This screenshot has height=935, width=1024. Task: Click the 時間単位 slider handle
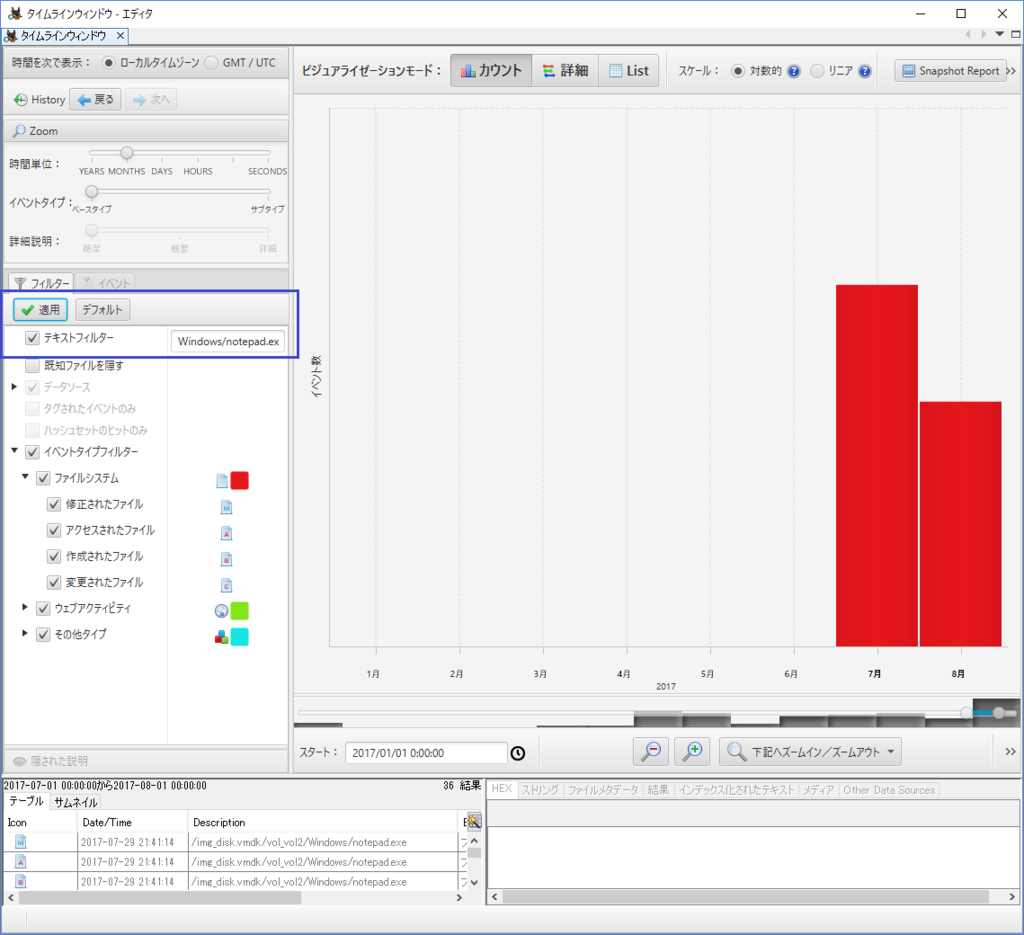pos(127,153)
